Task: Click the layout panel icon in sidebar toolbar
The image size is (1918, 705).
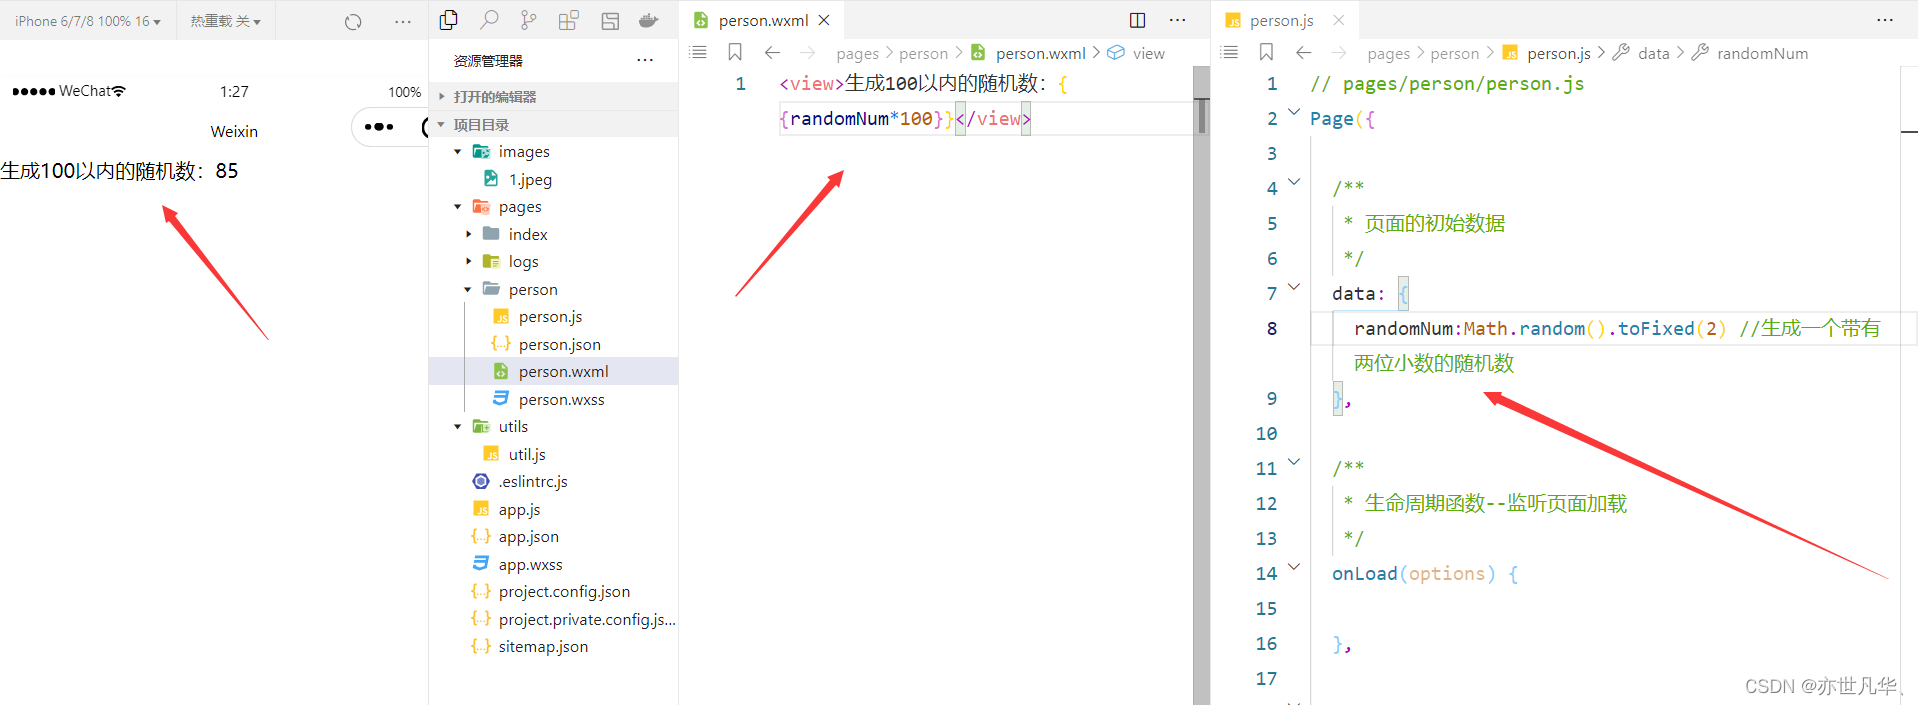Action: (x=610, y=20)
